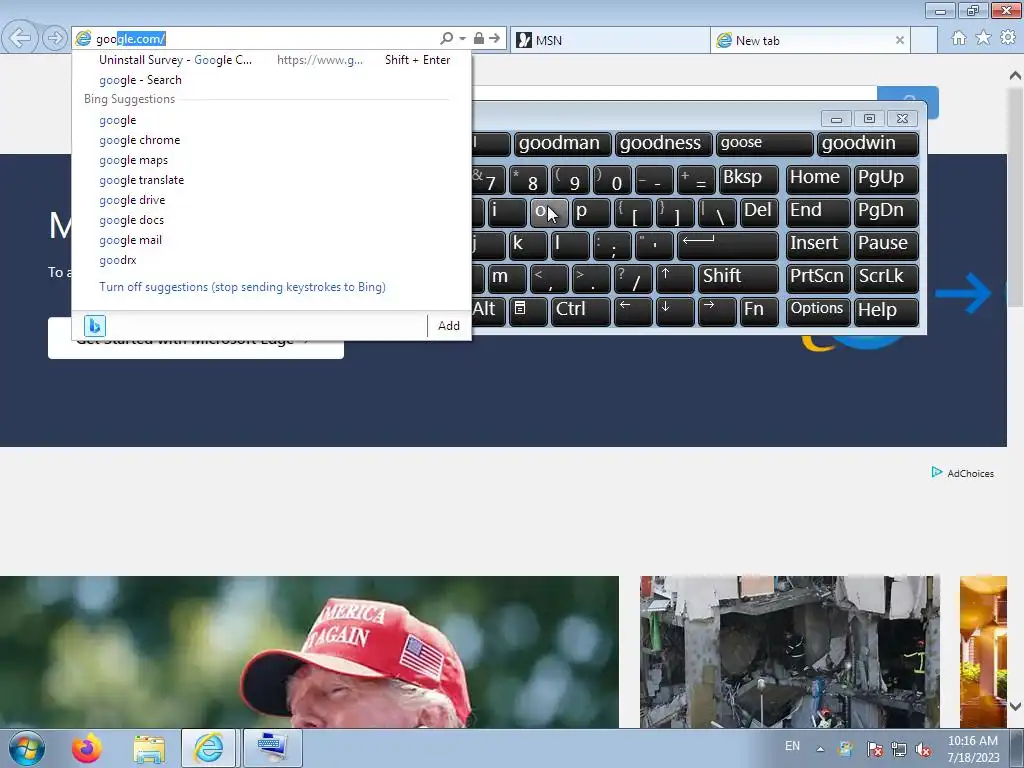Toggle the Fn key on on-screen keyboard

[x=760, y=312]
